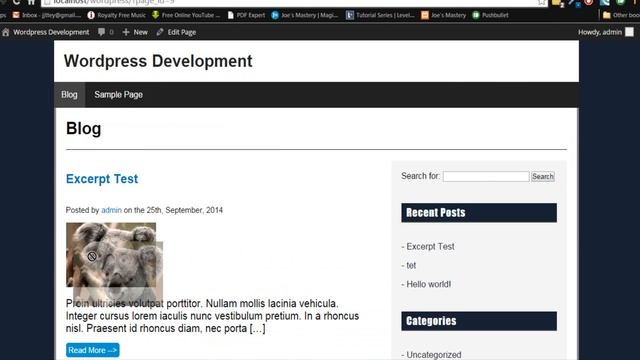Click the admin author link

(x=111, y=210)
